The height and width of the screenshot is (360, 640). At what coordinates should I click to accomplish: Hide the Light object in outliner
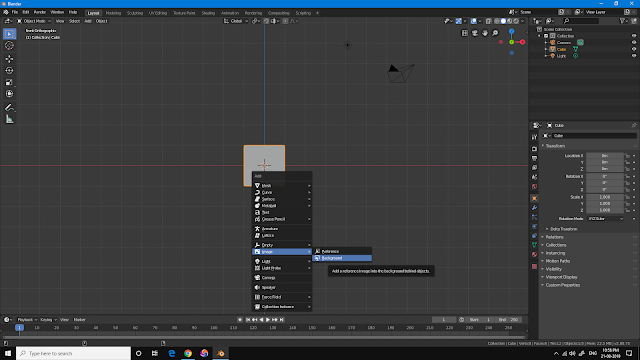point(634,56)
